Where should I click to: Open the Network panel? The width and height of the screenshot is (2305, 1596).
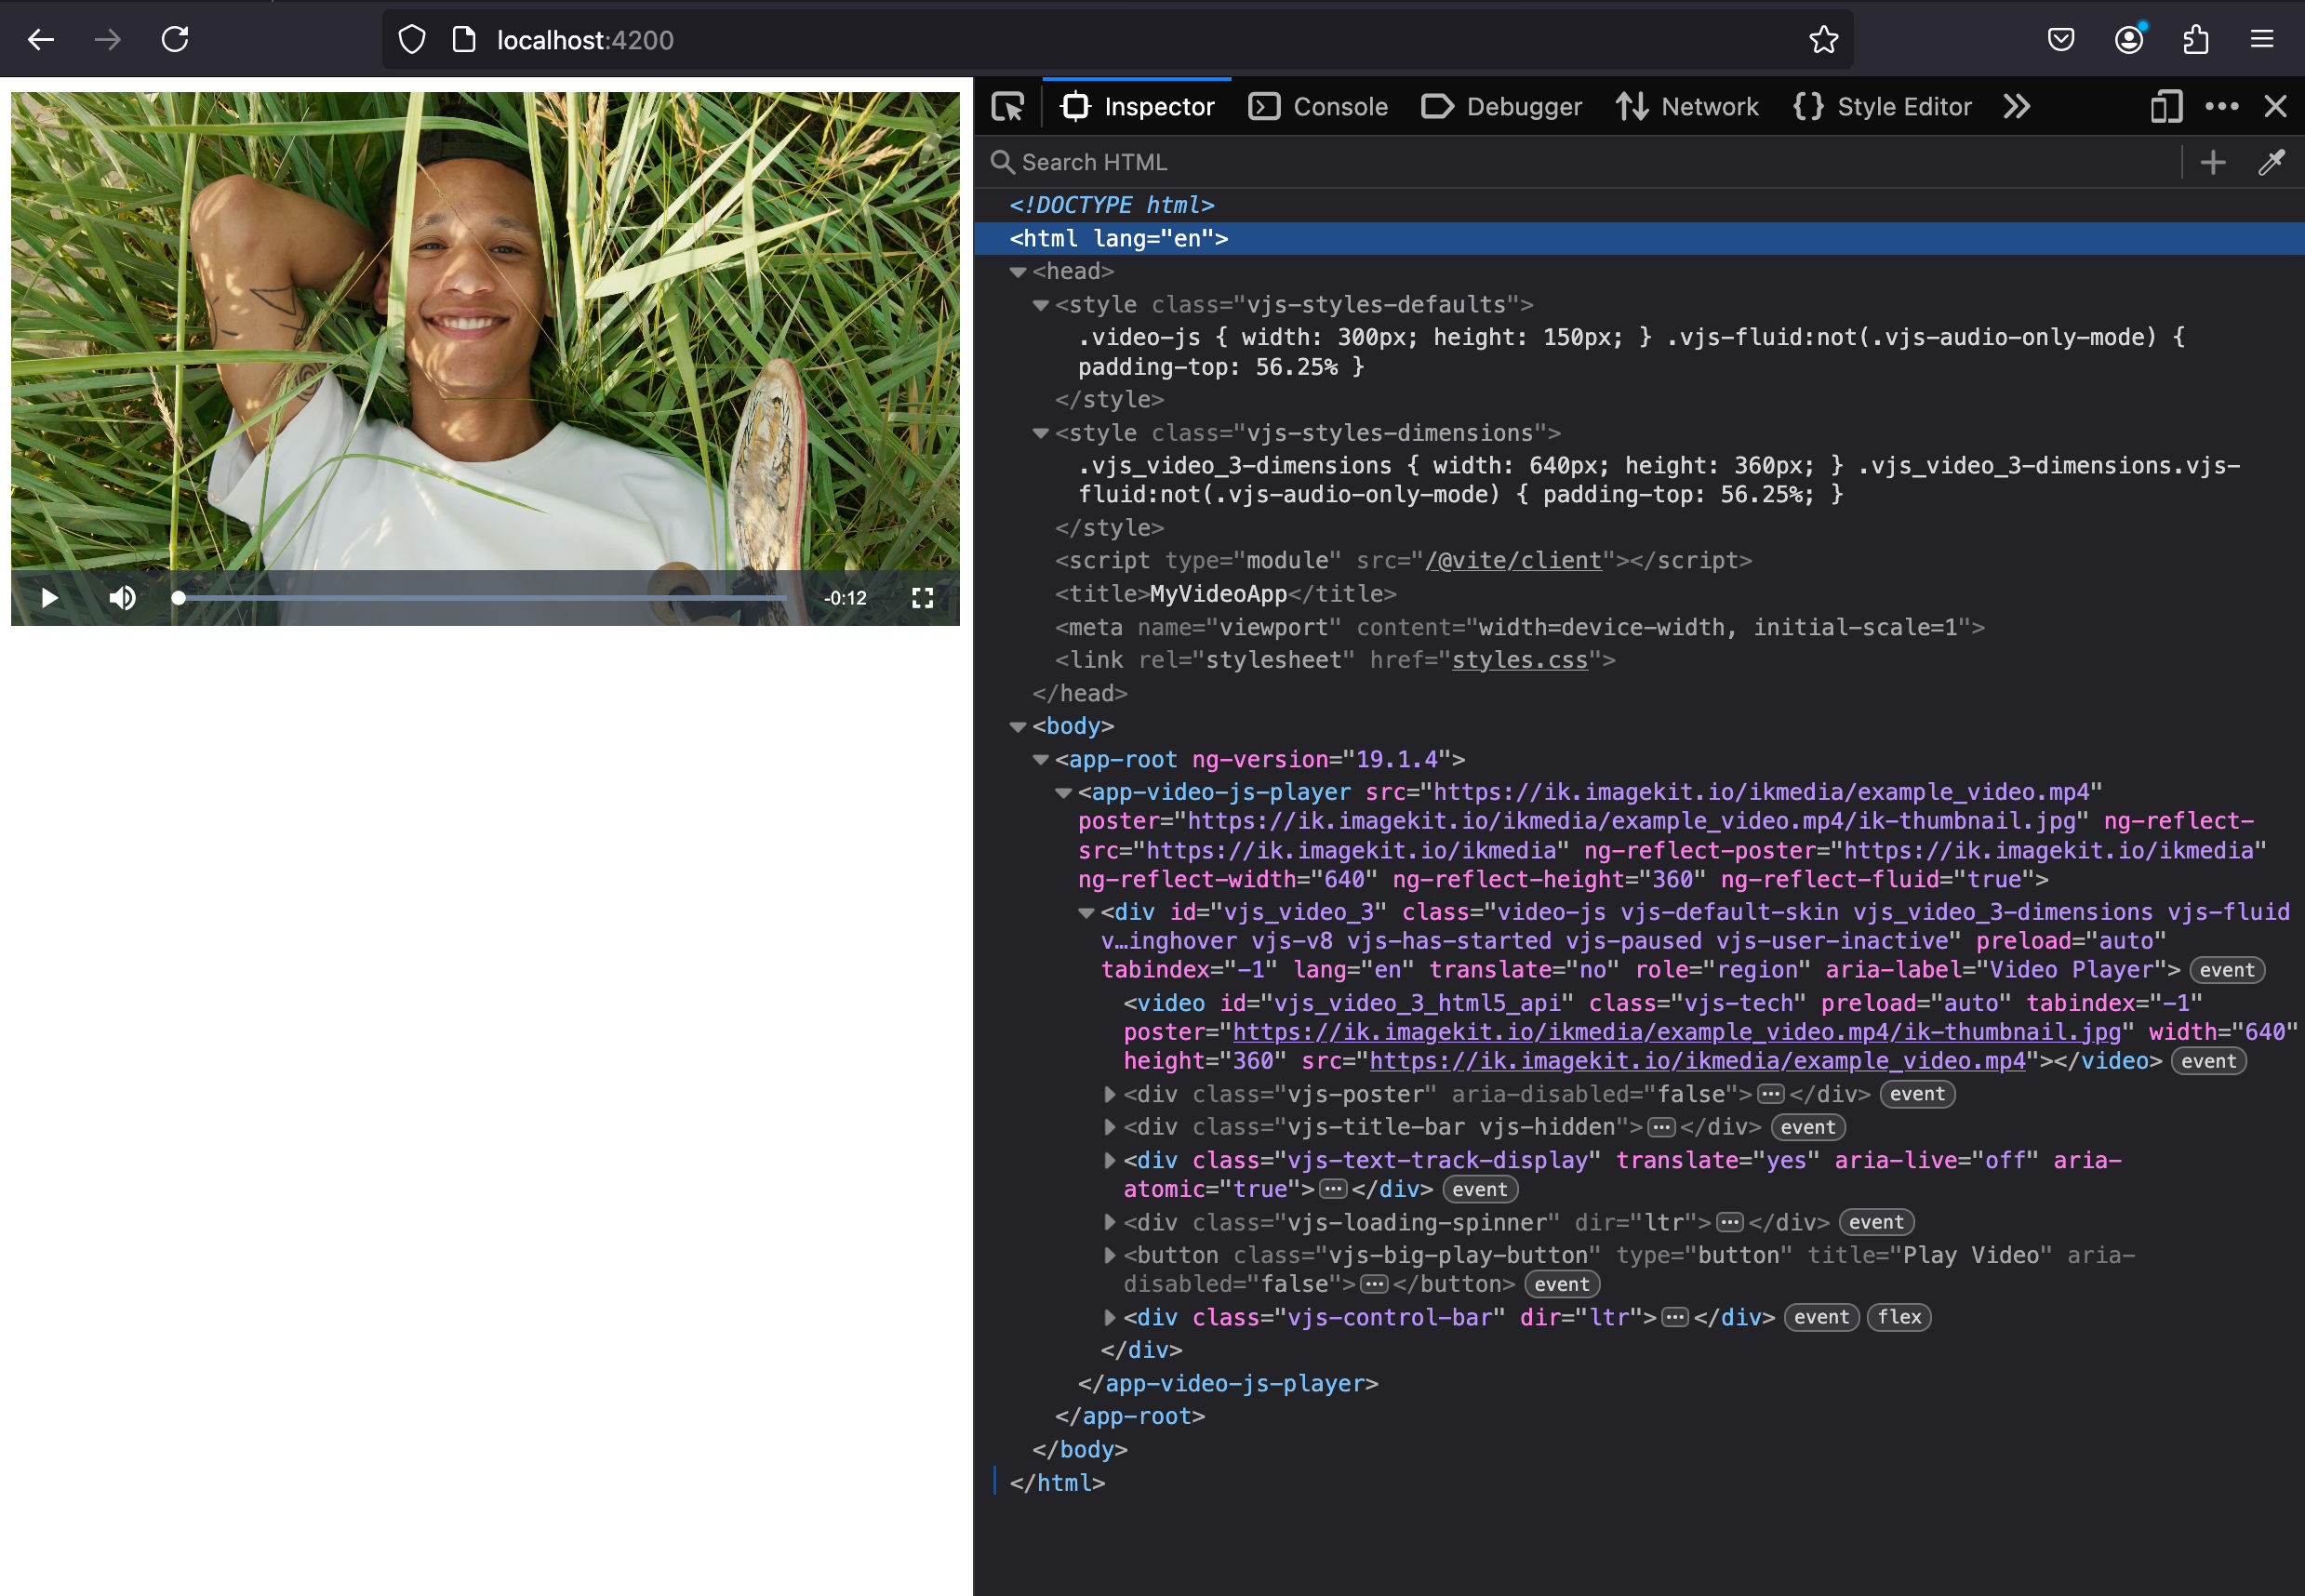click(x=1687, y=106)
